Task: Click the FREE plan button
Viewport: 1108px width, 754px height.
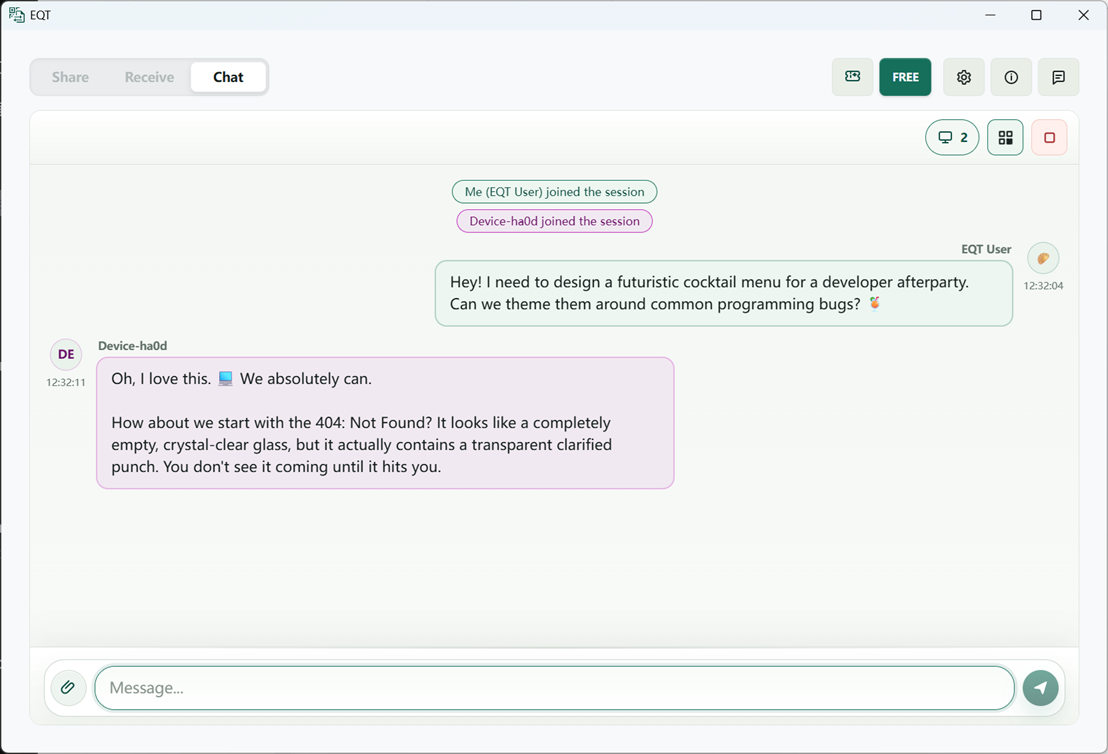Action: [905, 77]
